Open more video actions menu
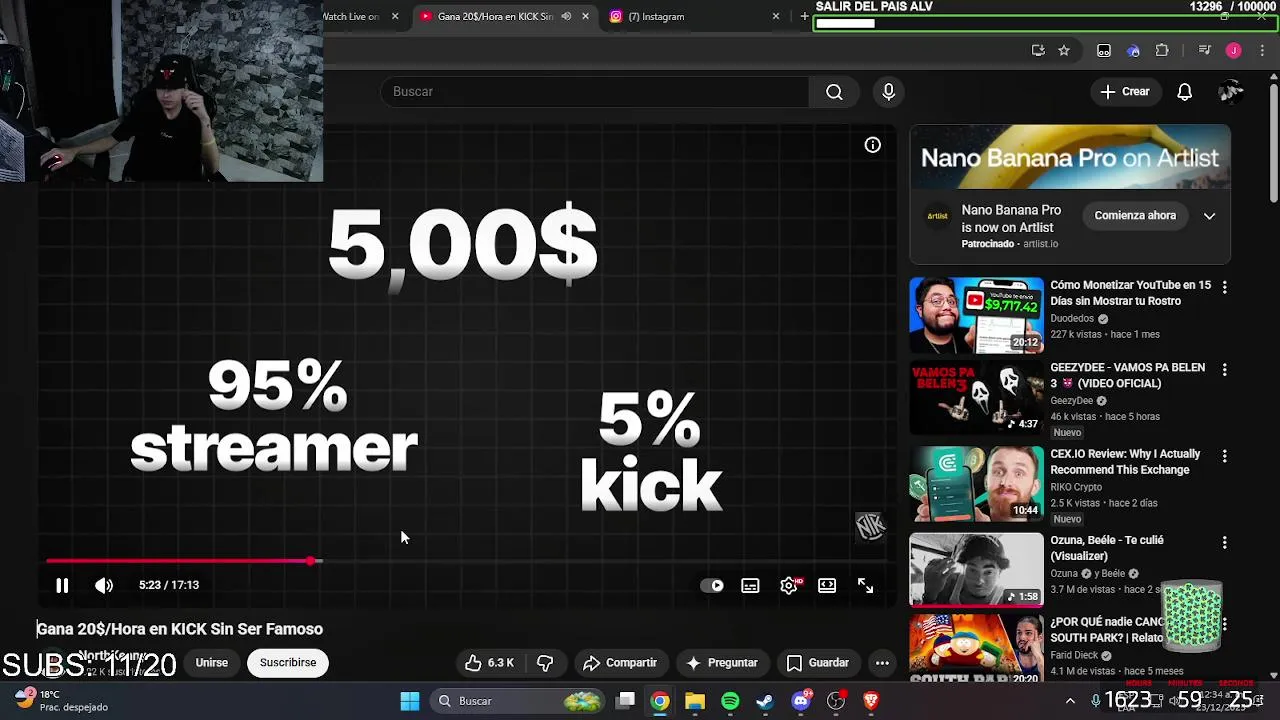1280x720 pixels. tap(882, 663)
